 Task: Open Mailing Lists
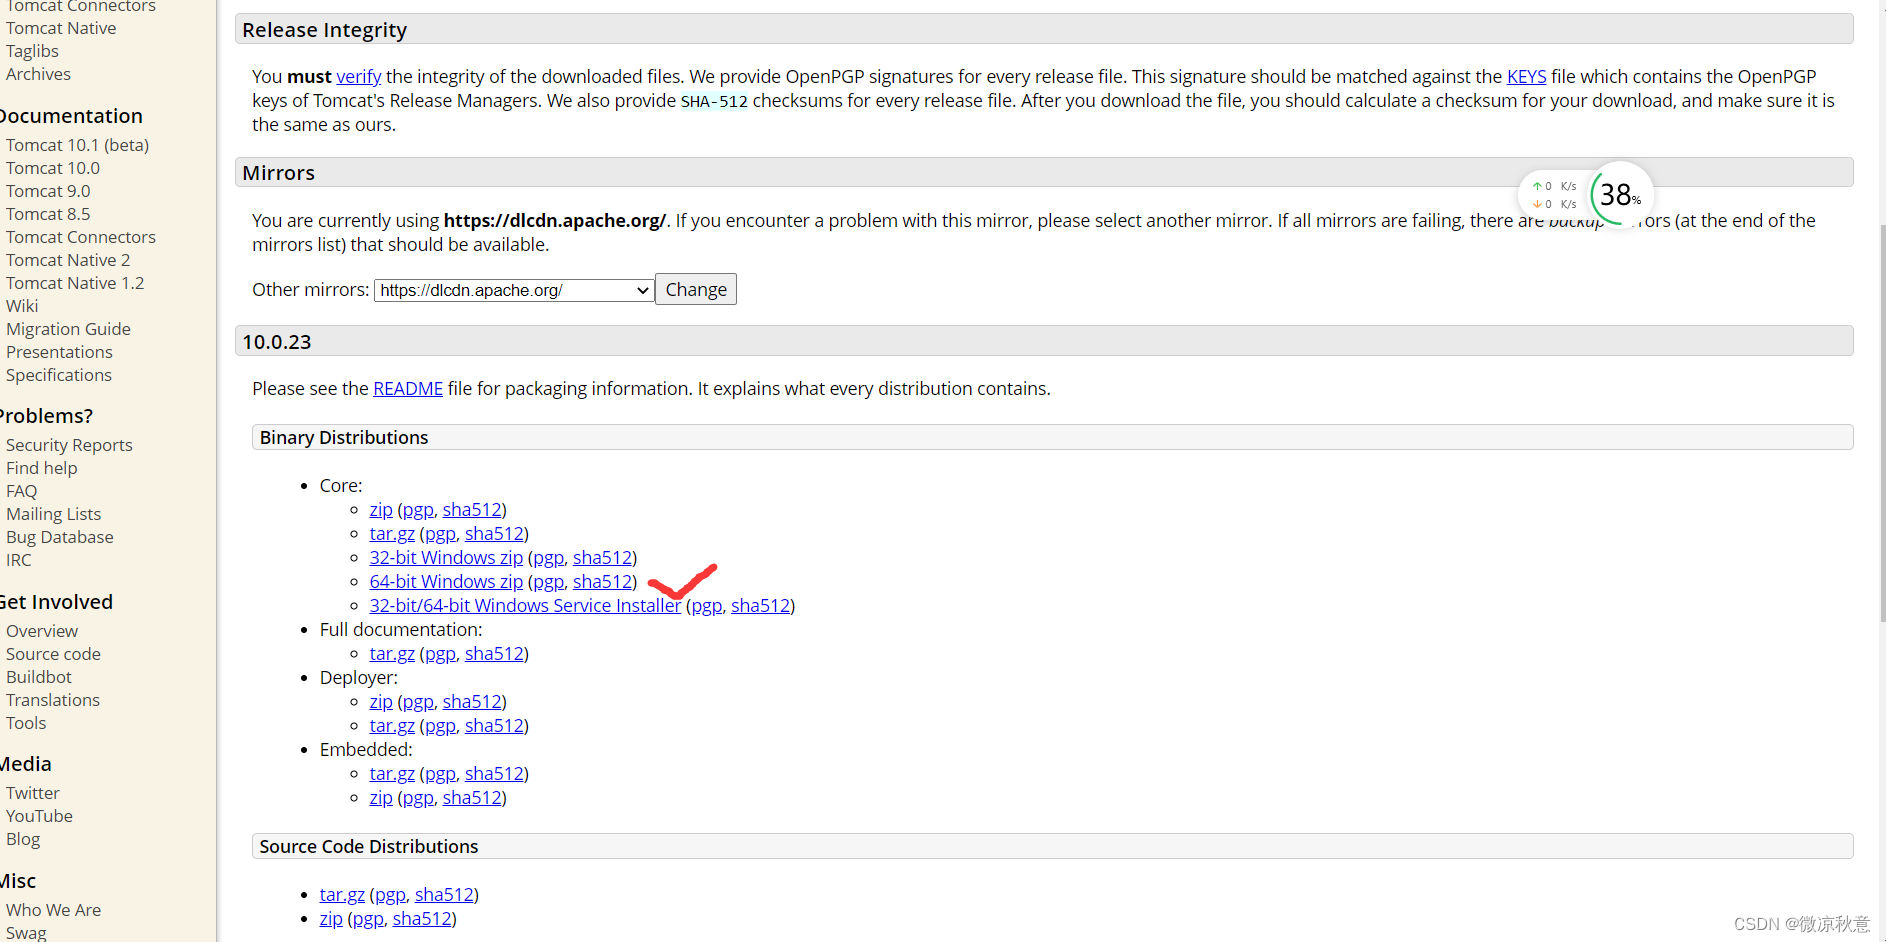53,514
